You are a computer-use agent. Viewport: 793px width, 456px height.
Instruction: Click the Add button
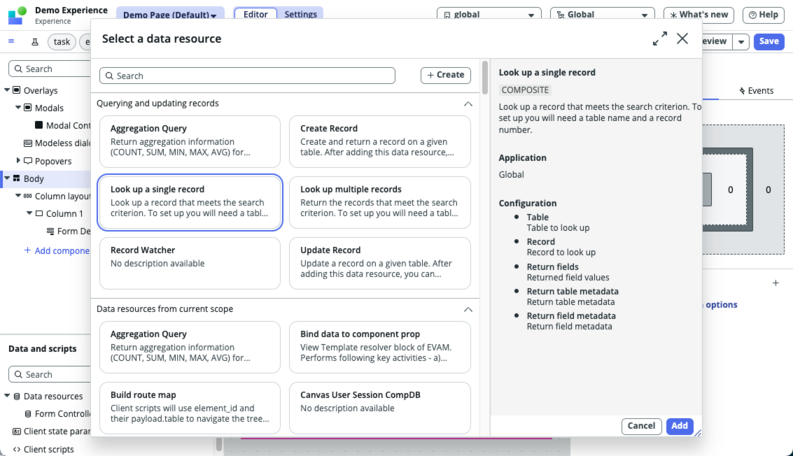[679, 426]
